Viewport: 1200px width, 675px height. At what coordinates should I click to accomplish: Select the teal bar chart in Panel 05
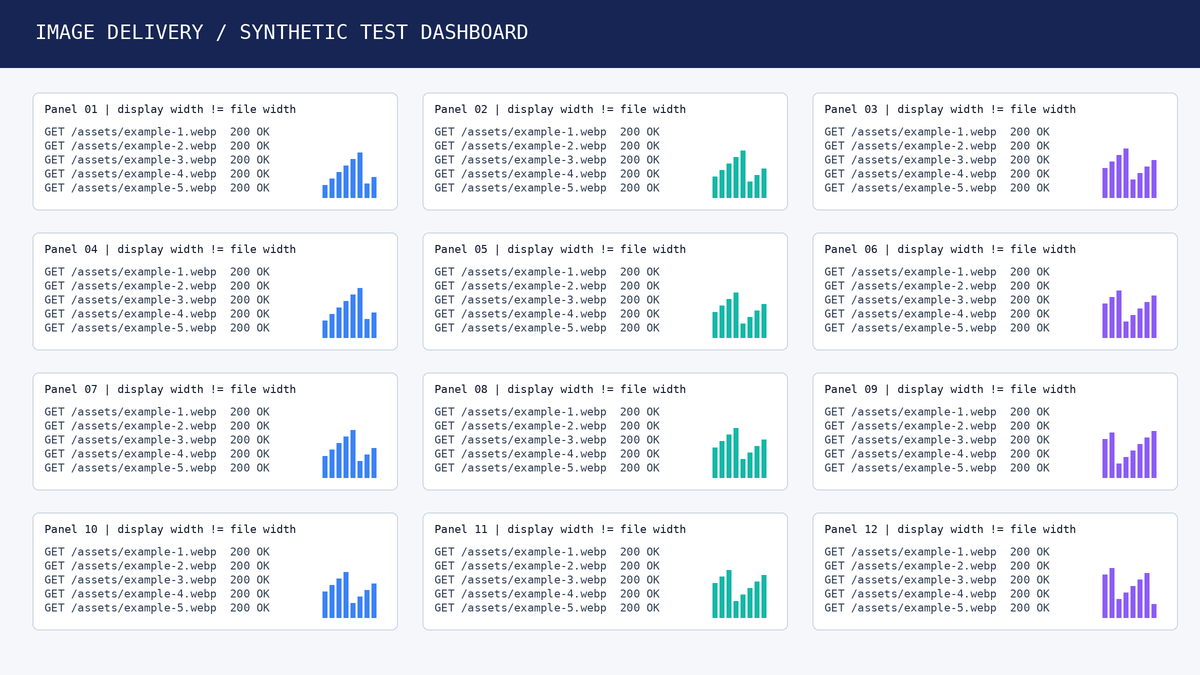(x=739, y=315)
